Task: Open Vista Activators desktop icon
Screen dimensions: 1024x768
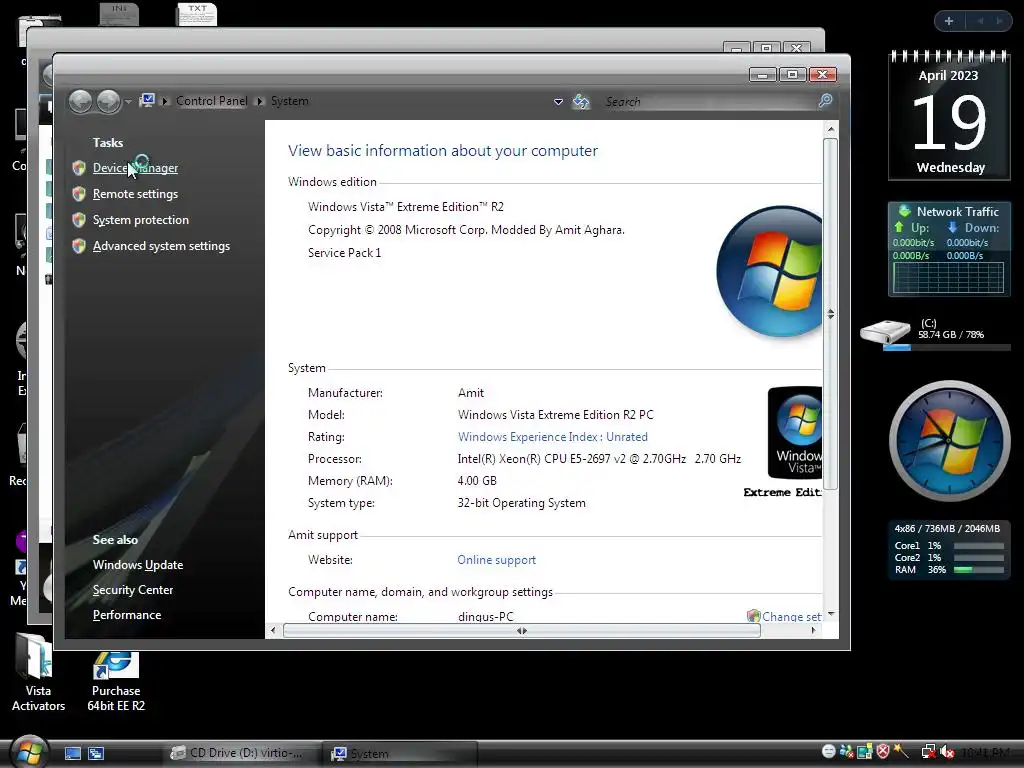Action: point(38,673)
